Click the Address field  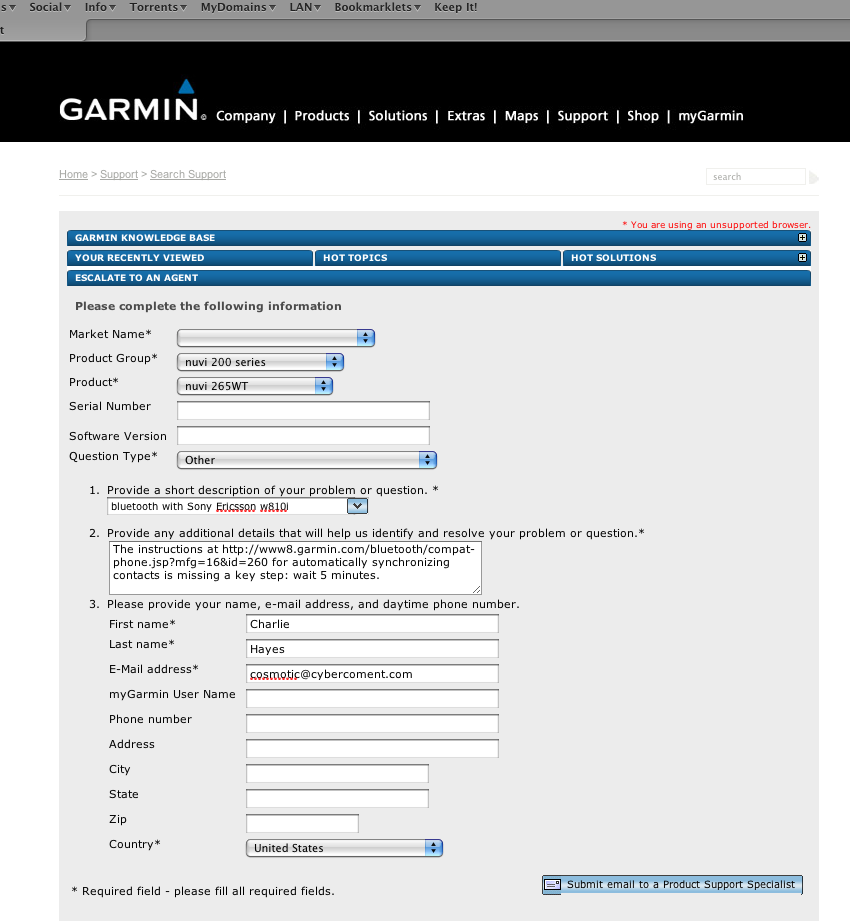click(x=372, y=749)
